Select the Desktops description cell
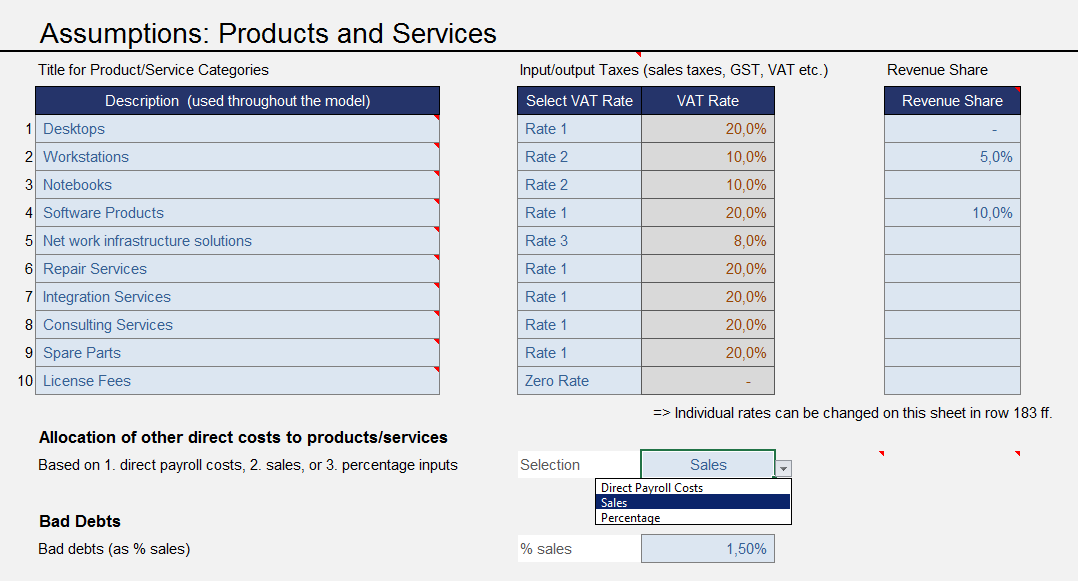Image resolution: width=1078 pixels, height=581 pixels. (x=237, y=129)
